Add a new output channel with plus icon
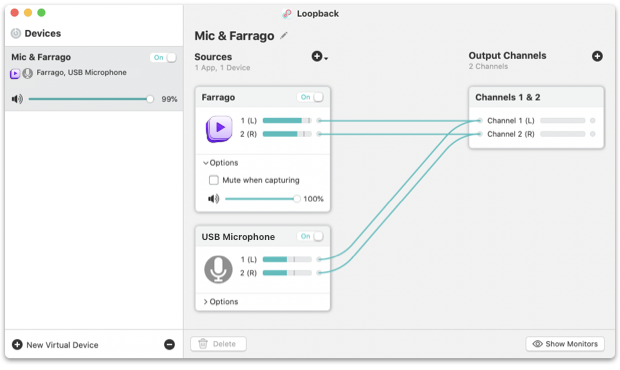The width and height of the screenshot is (620, 370). [x=597, y=56]
